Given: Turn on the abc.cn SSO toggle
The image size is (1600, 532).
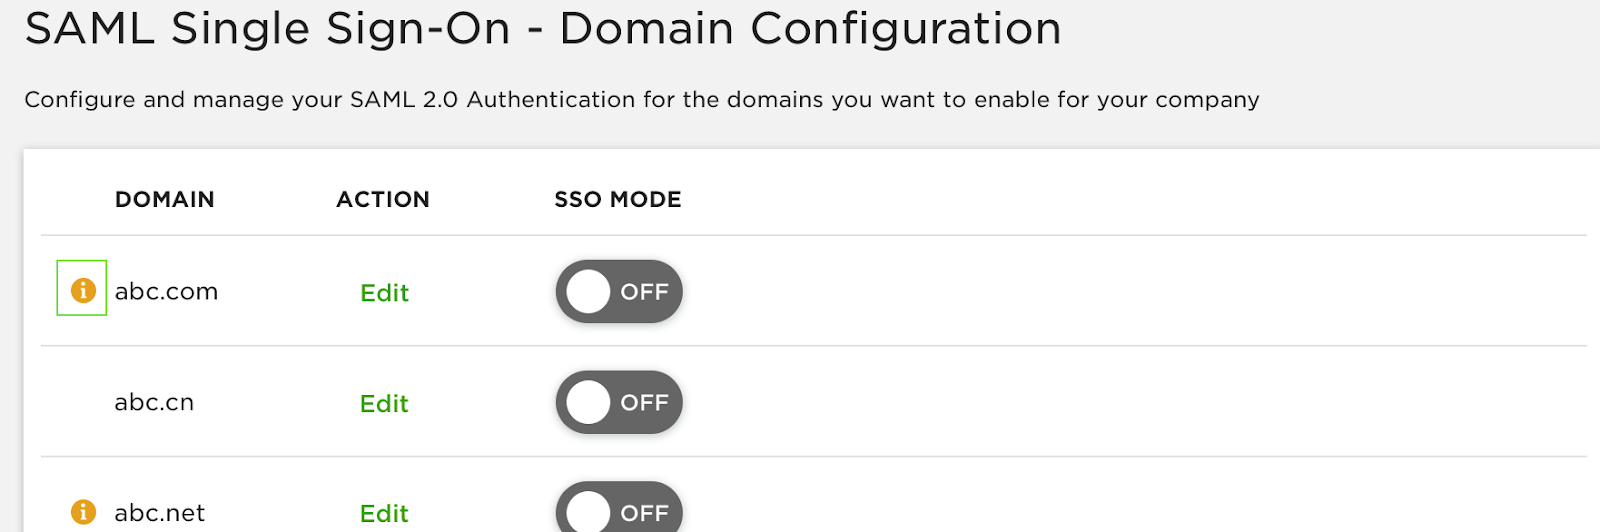Looking at the screenshot, I should tap(619, 402).
